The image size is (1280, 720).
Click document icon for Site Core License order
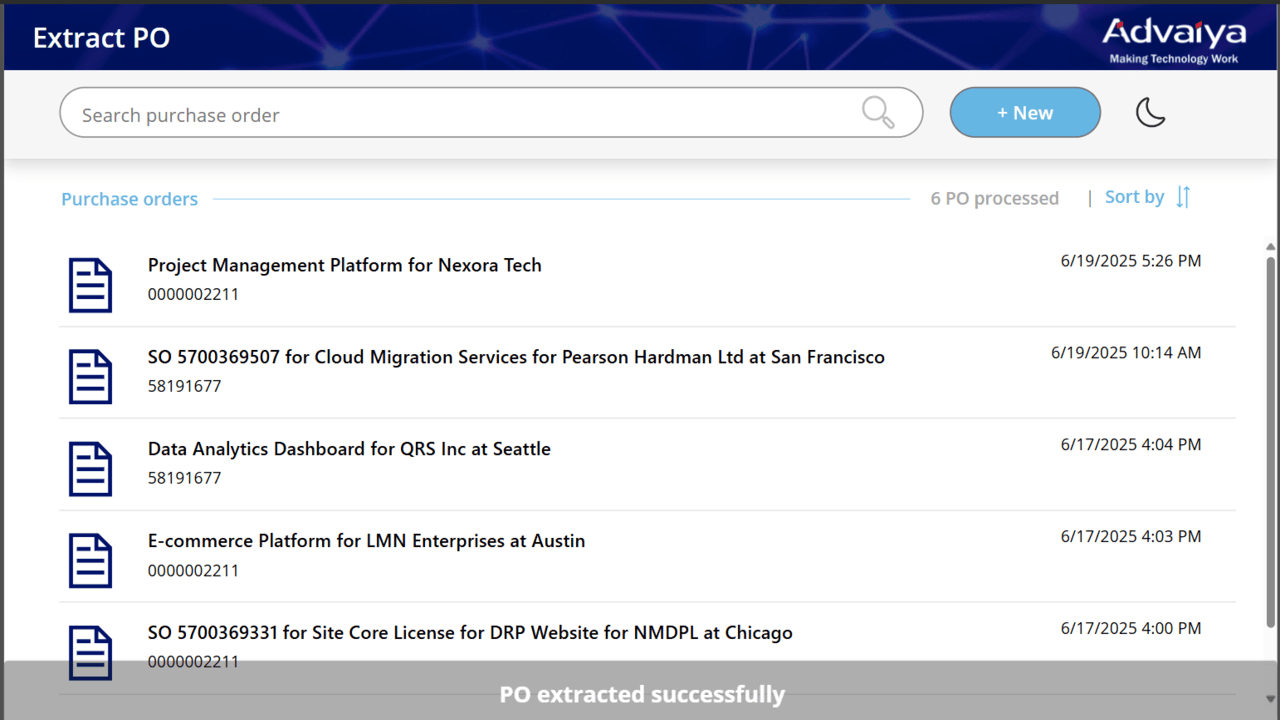click(90, 652)
